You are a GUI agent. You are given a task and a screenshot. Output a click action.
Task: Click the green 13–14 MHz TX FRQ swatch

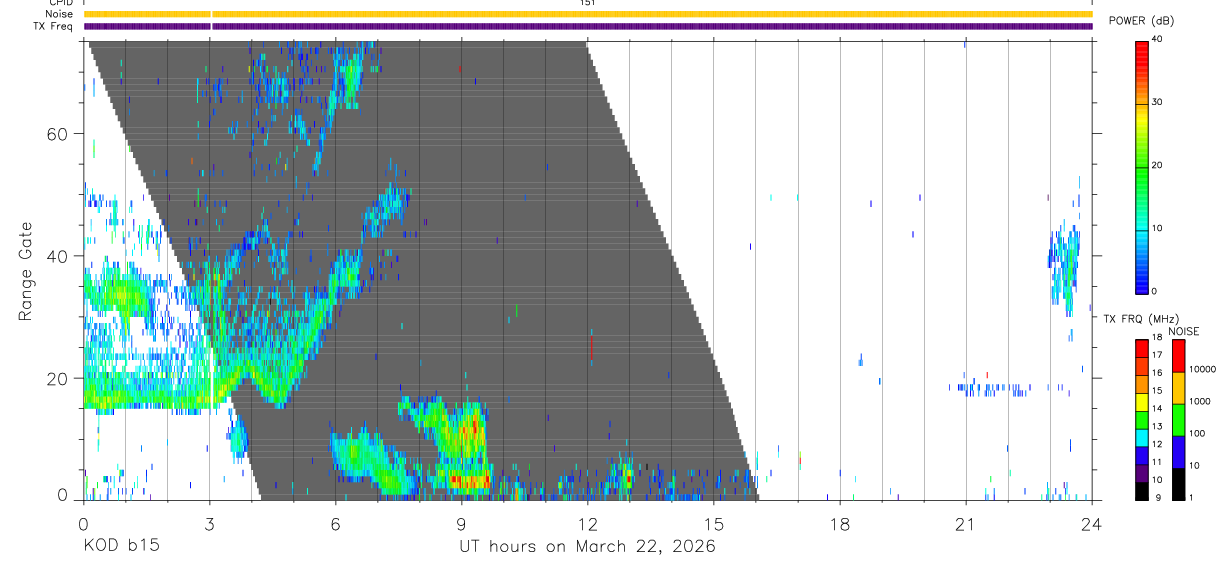click(x=1141, y=420)
